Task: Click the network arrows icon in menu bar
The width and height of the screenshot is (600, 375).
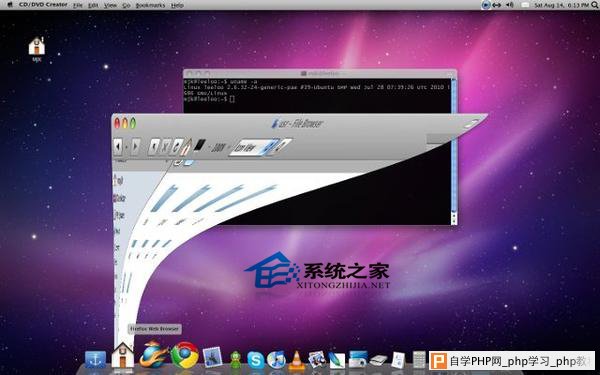Action: (x=496, y=5)
